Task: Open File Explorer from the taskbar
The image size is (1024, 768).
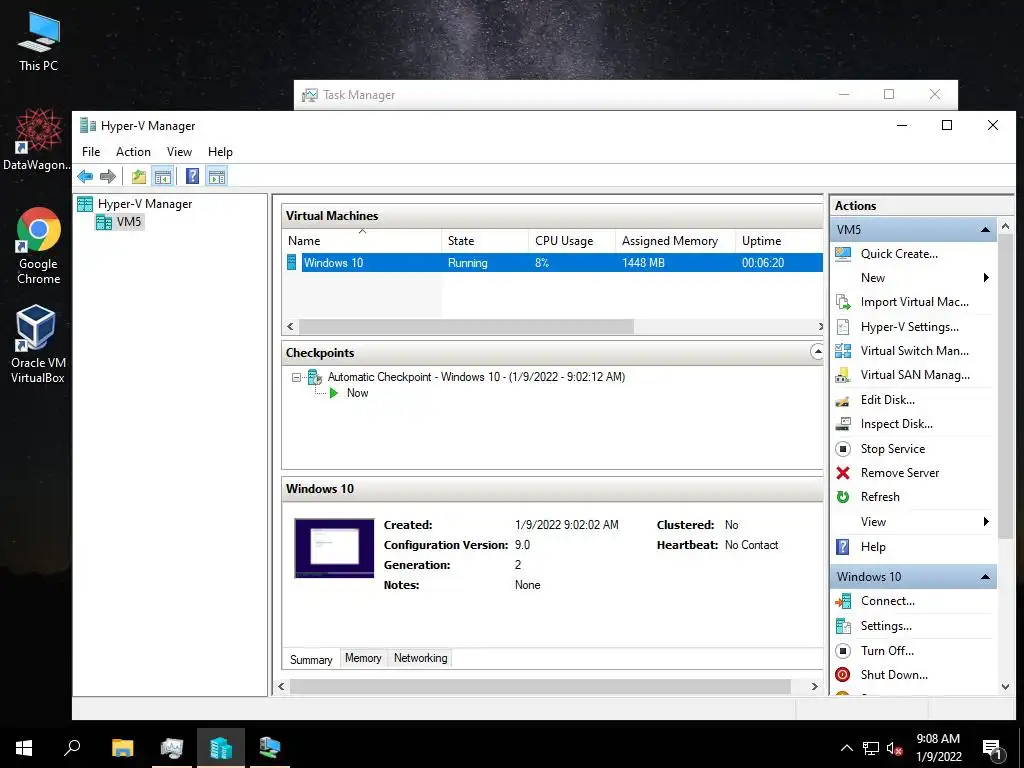Action: click(x=122, y=748)
